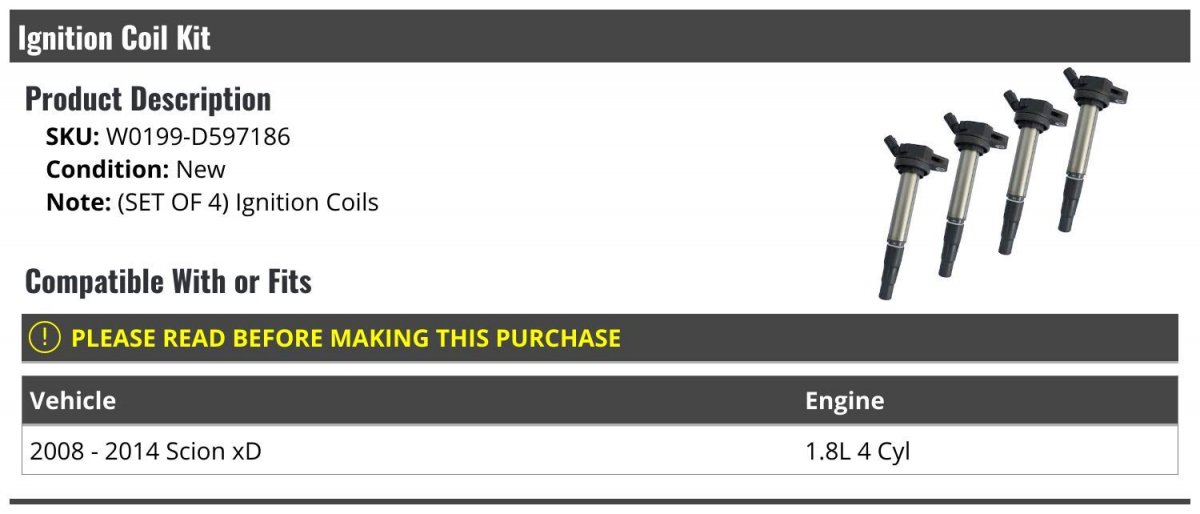The width and height of the screenshot is (1200, 514).
Task: Click the Condition label
Action: click(x=107, y=169)
